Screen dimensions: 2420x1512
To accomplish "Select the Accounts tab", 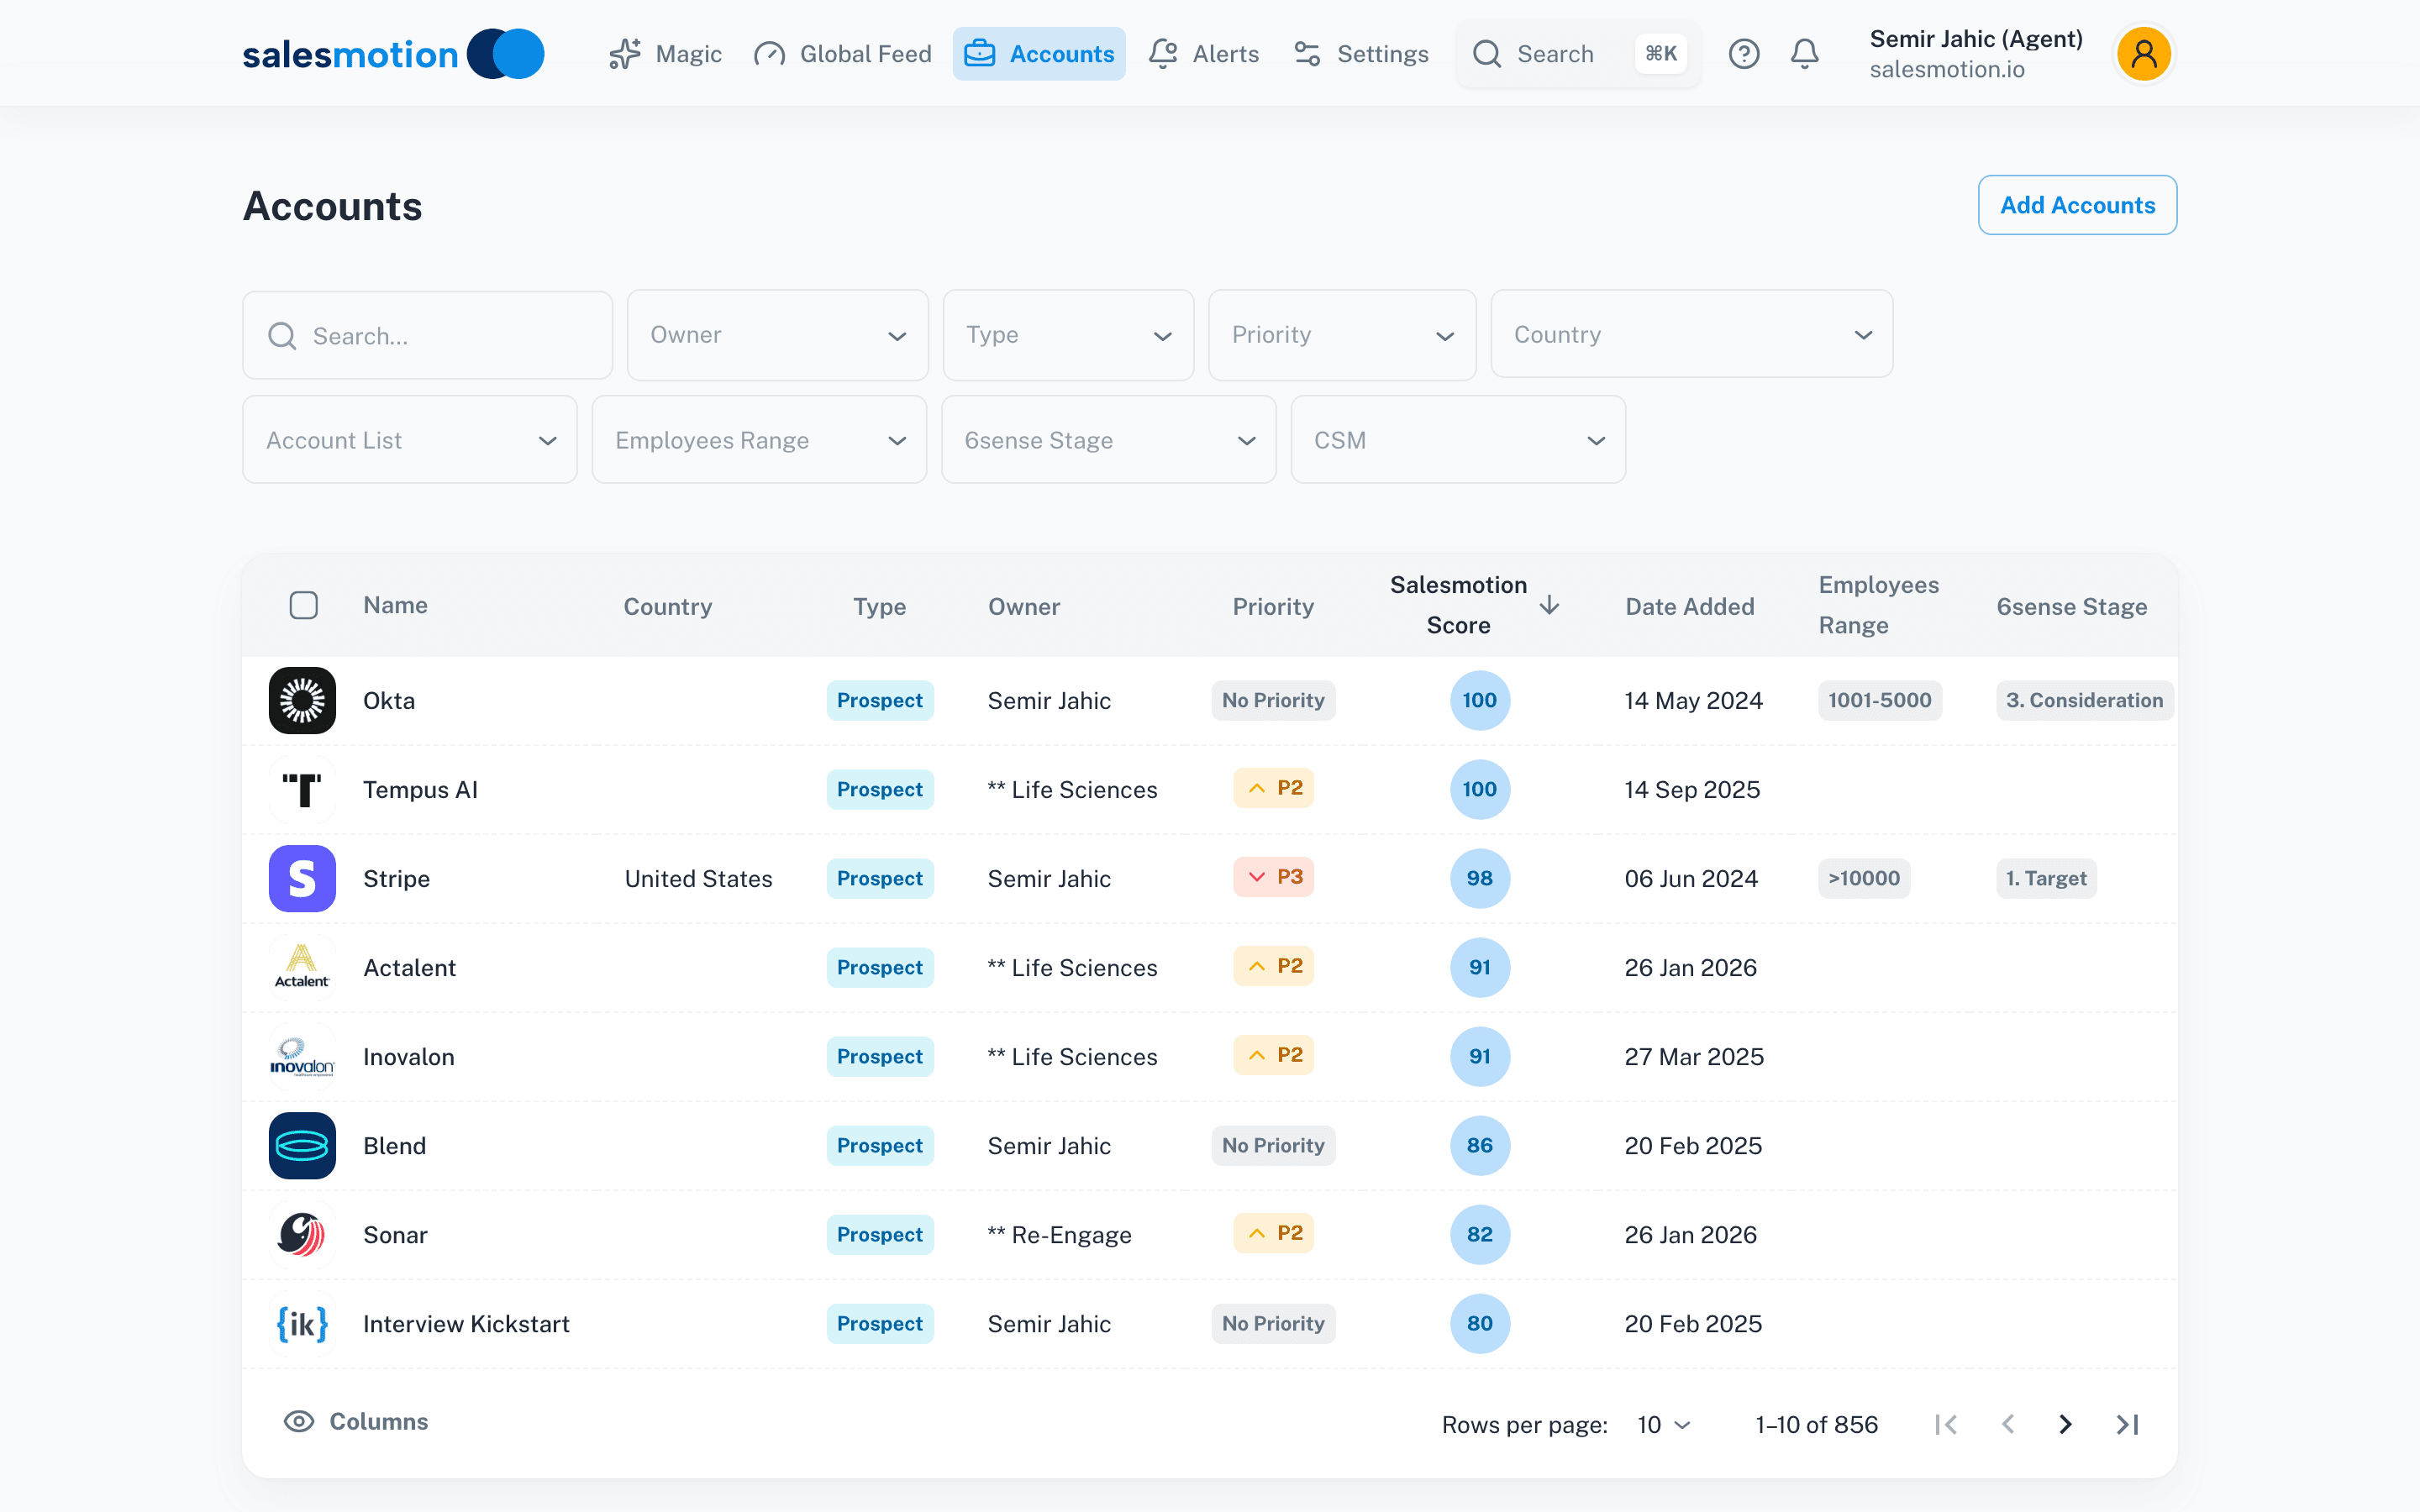I will pyautogui.click(x=1039, y=54).
